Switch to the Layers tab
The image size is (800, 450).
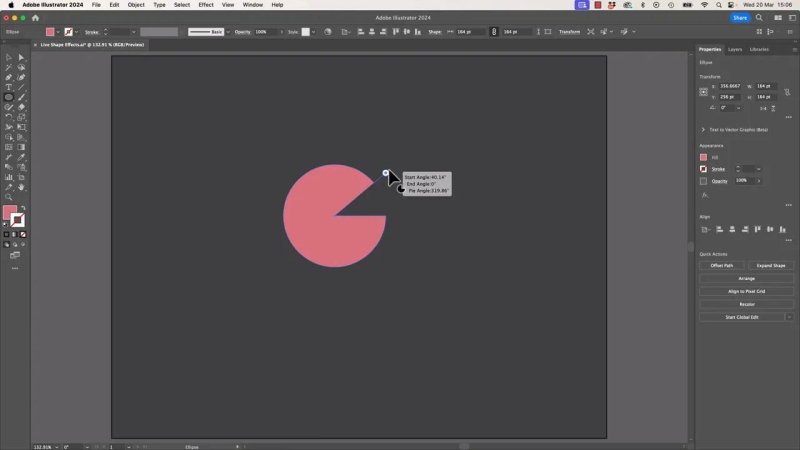[735, 49]
